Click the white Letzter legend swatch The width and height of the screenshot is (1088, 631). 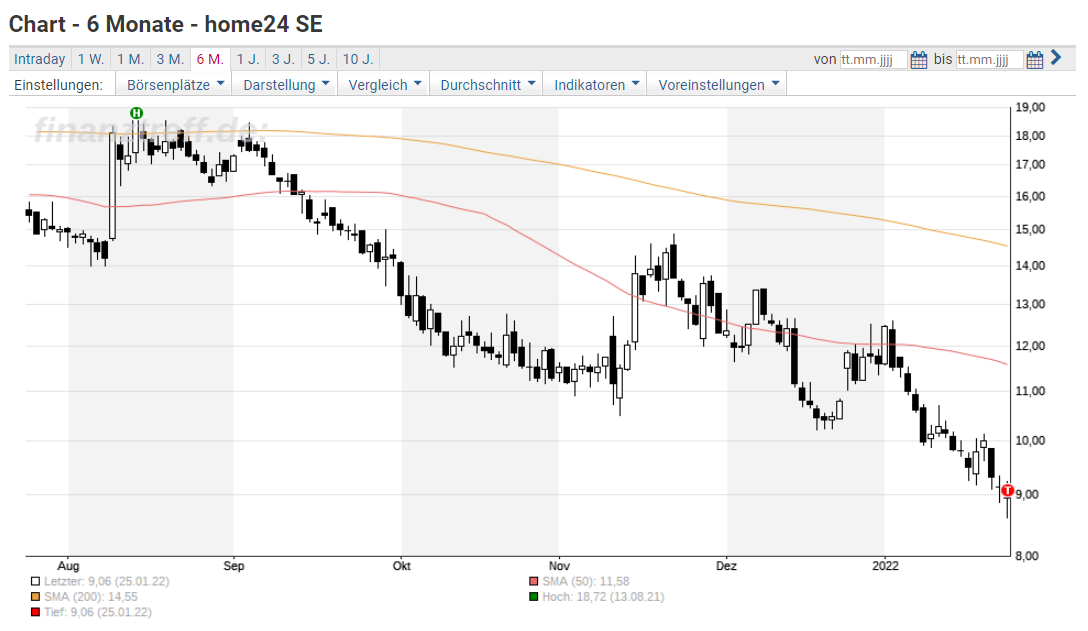coord(35,582)
